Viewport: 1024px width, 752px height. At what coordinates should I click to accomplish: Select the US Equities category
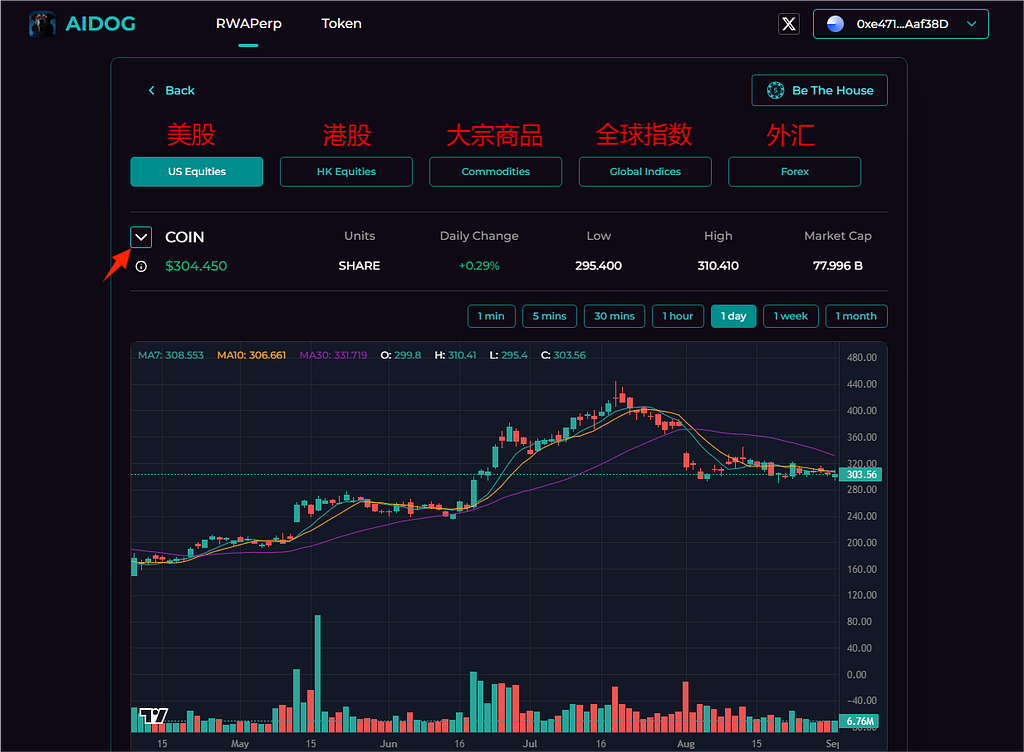coord(197,172)
